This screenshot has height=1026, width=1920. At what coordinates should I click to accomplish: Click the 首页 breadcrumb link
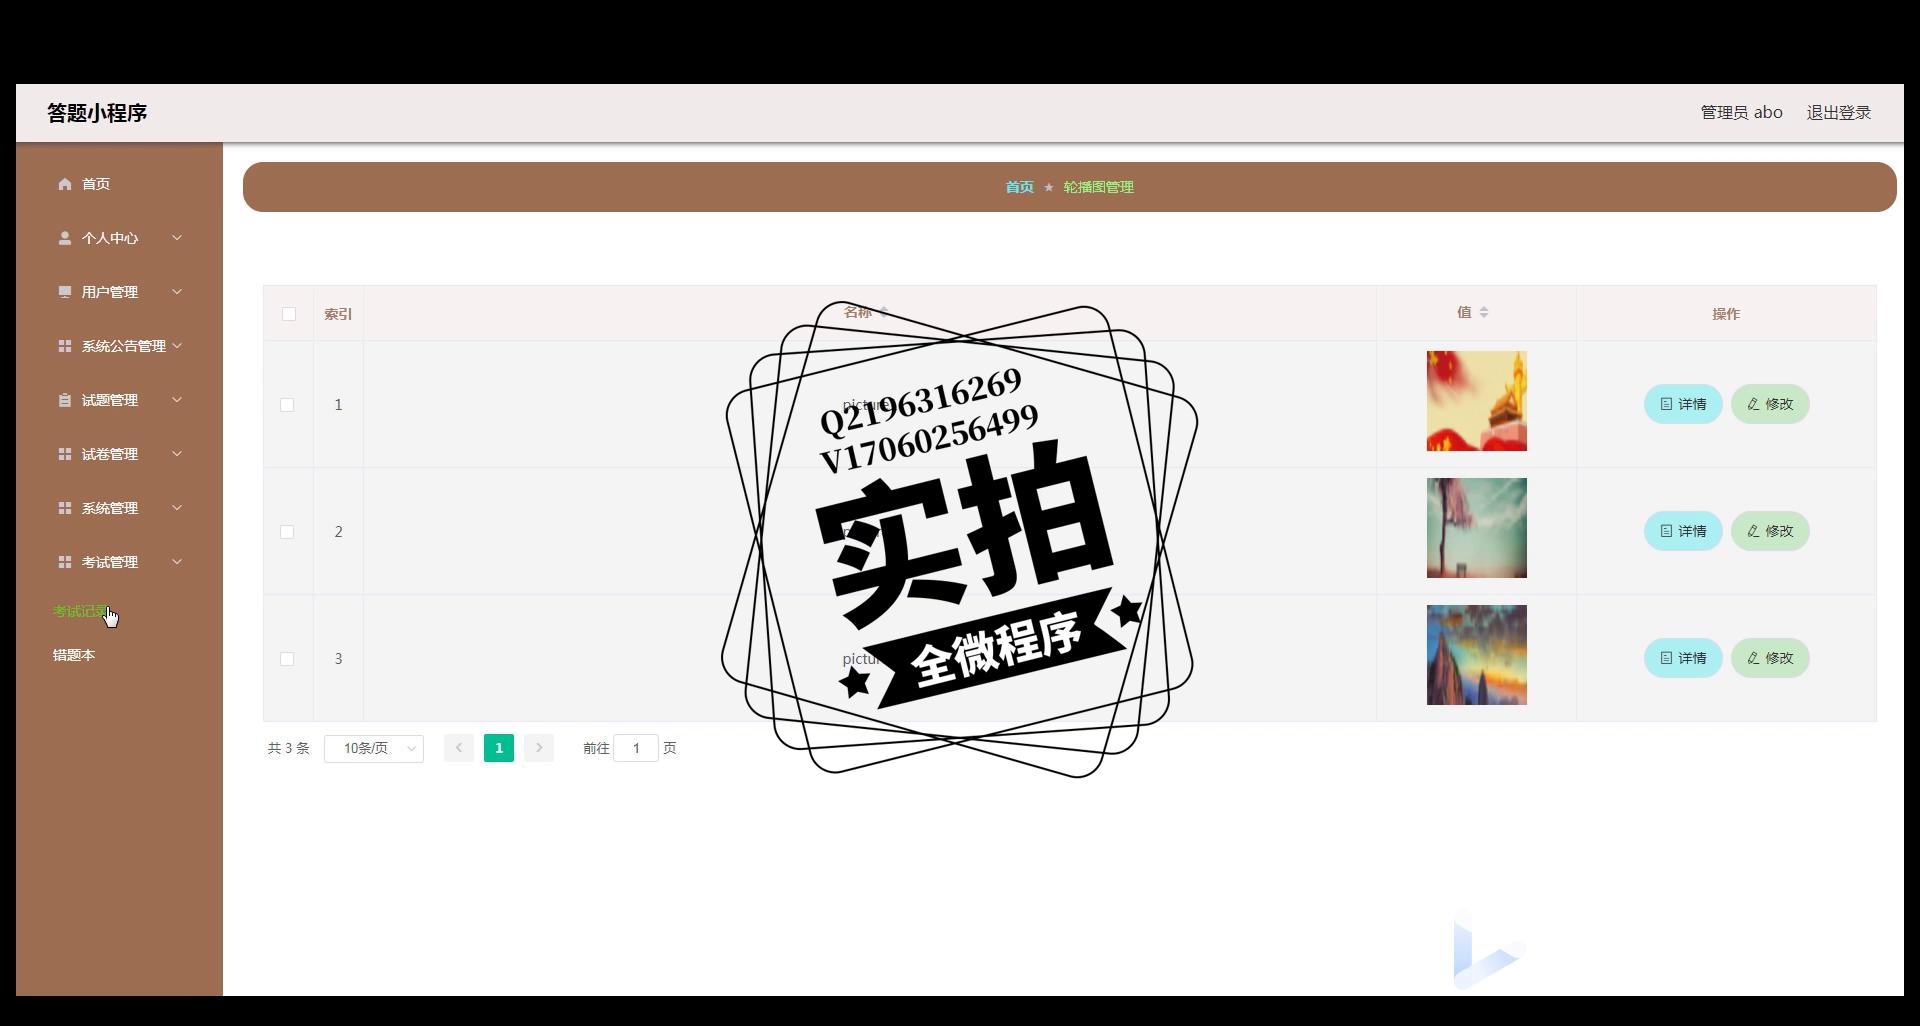pyautogui.click(x=1019, y=187)
